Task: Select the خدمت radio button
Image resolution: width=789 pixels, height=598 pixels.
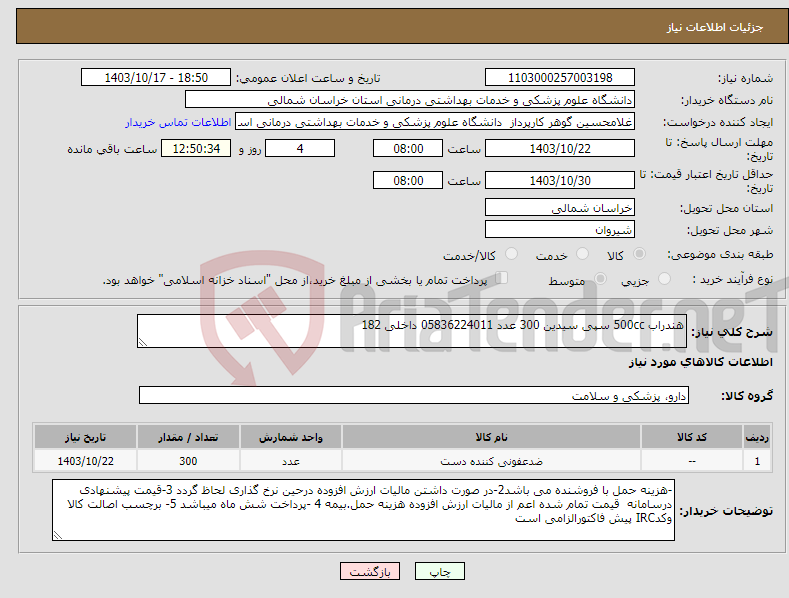Action: click(582, 254)
